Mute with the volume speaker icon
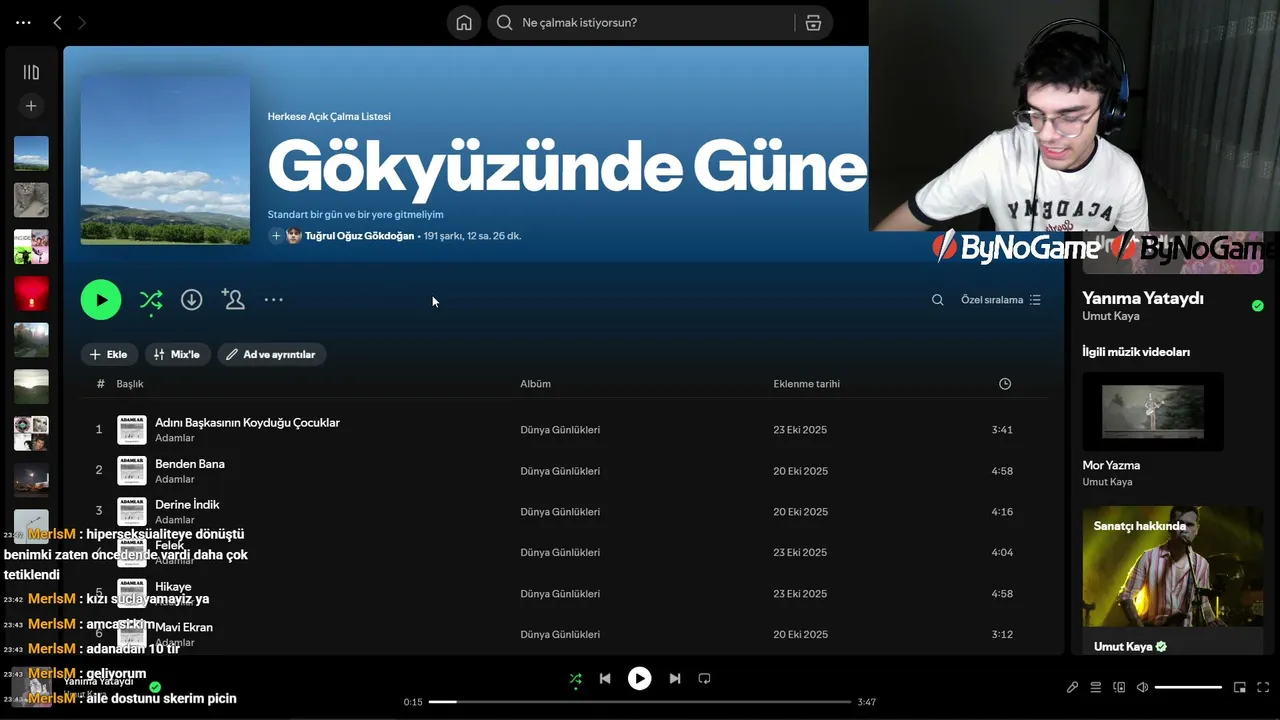The image size is (1280, 720). pos(1142,688)
